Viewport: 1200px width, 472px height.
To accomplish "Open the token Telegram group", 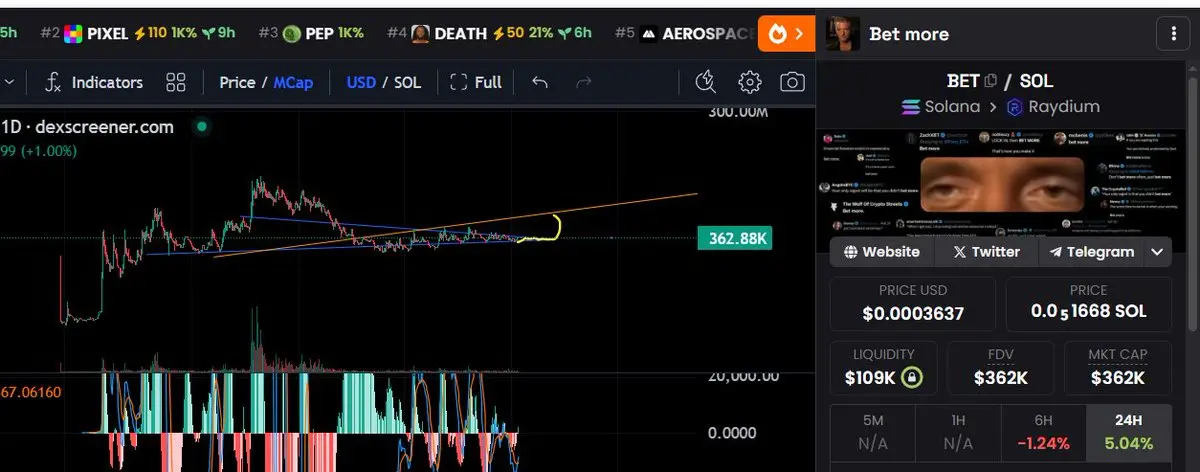I will click(1091, 252).
